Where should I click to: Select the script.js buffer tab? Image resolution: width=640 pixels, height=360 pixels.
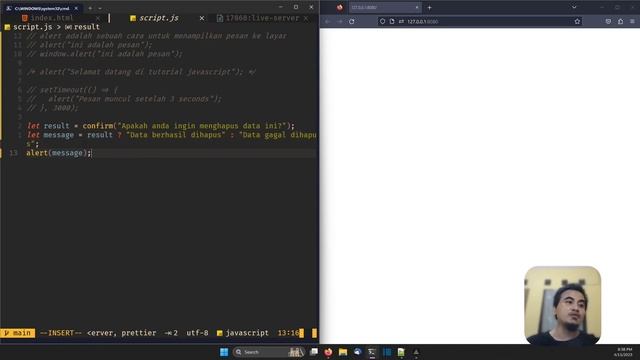159,18
